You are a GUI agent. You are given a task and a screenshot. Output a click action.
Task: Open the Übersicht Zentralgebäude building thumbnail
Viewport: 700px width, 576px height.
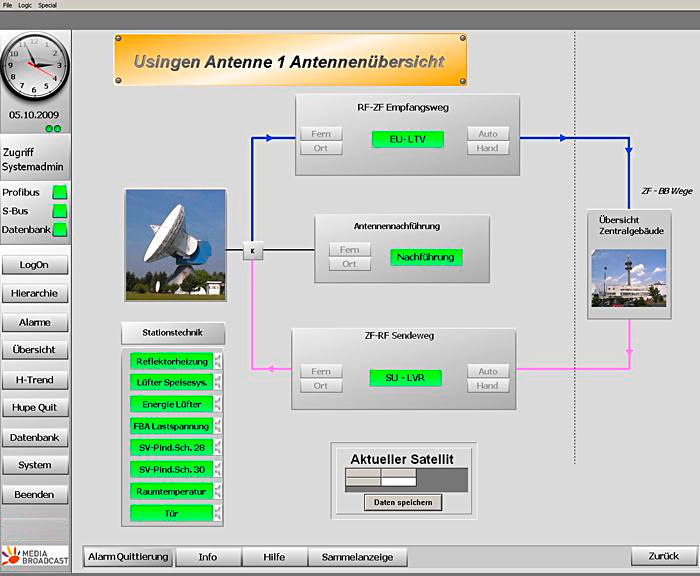(614, 277)
